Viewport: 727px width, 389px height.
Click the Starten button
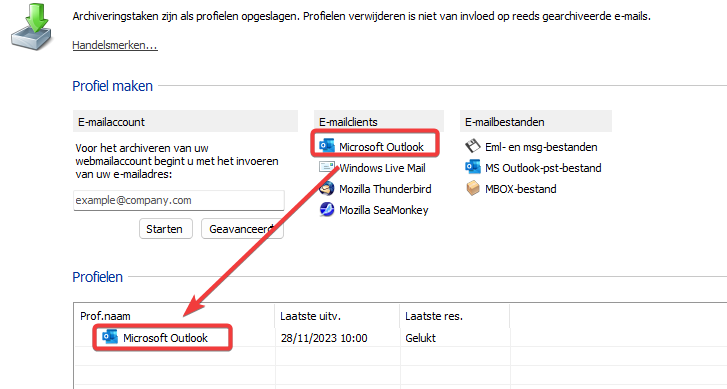pos(166,229)
